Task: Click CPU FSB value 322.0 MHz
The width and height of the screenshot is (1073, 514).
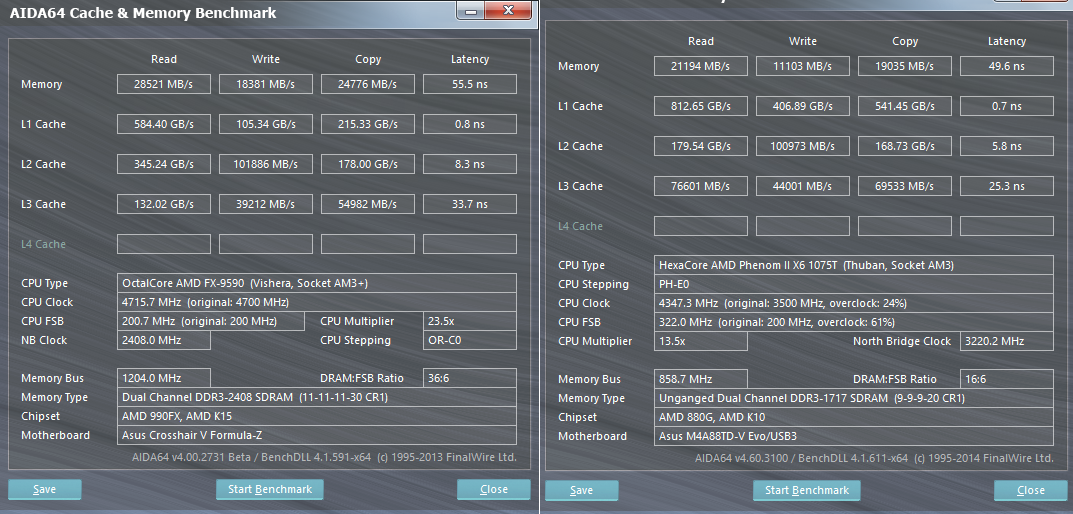Action: tap(854, 322)
